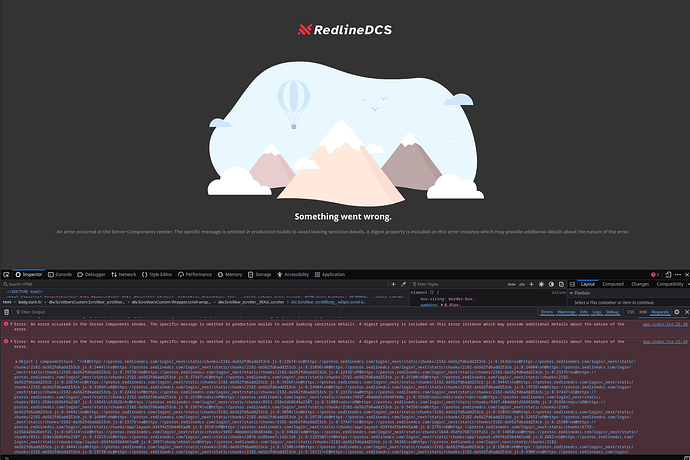
Task: Toggle the .cls classes panel
Action: point(521,284)
